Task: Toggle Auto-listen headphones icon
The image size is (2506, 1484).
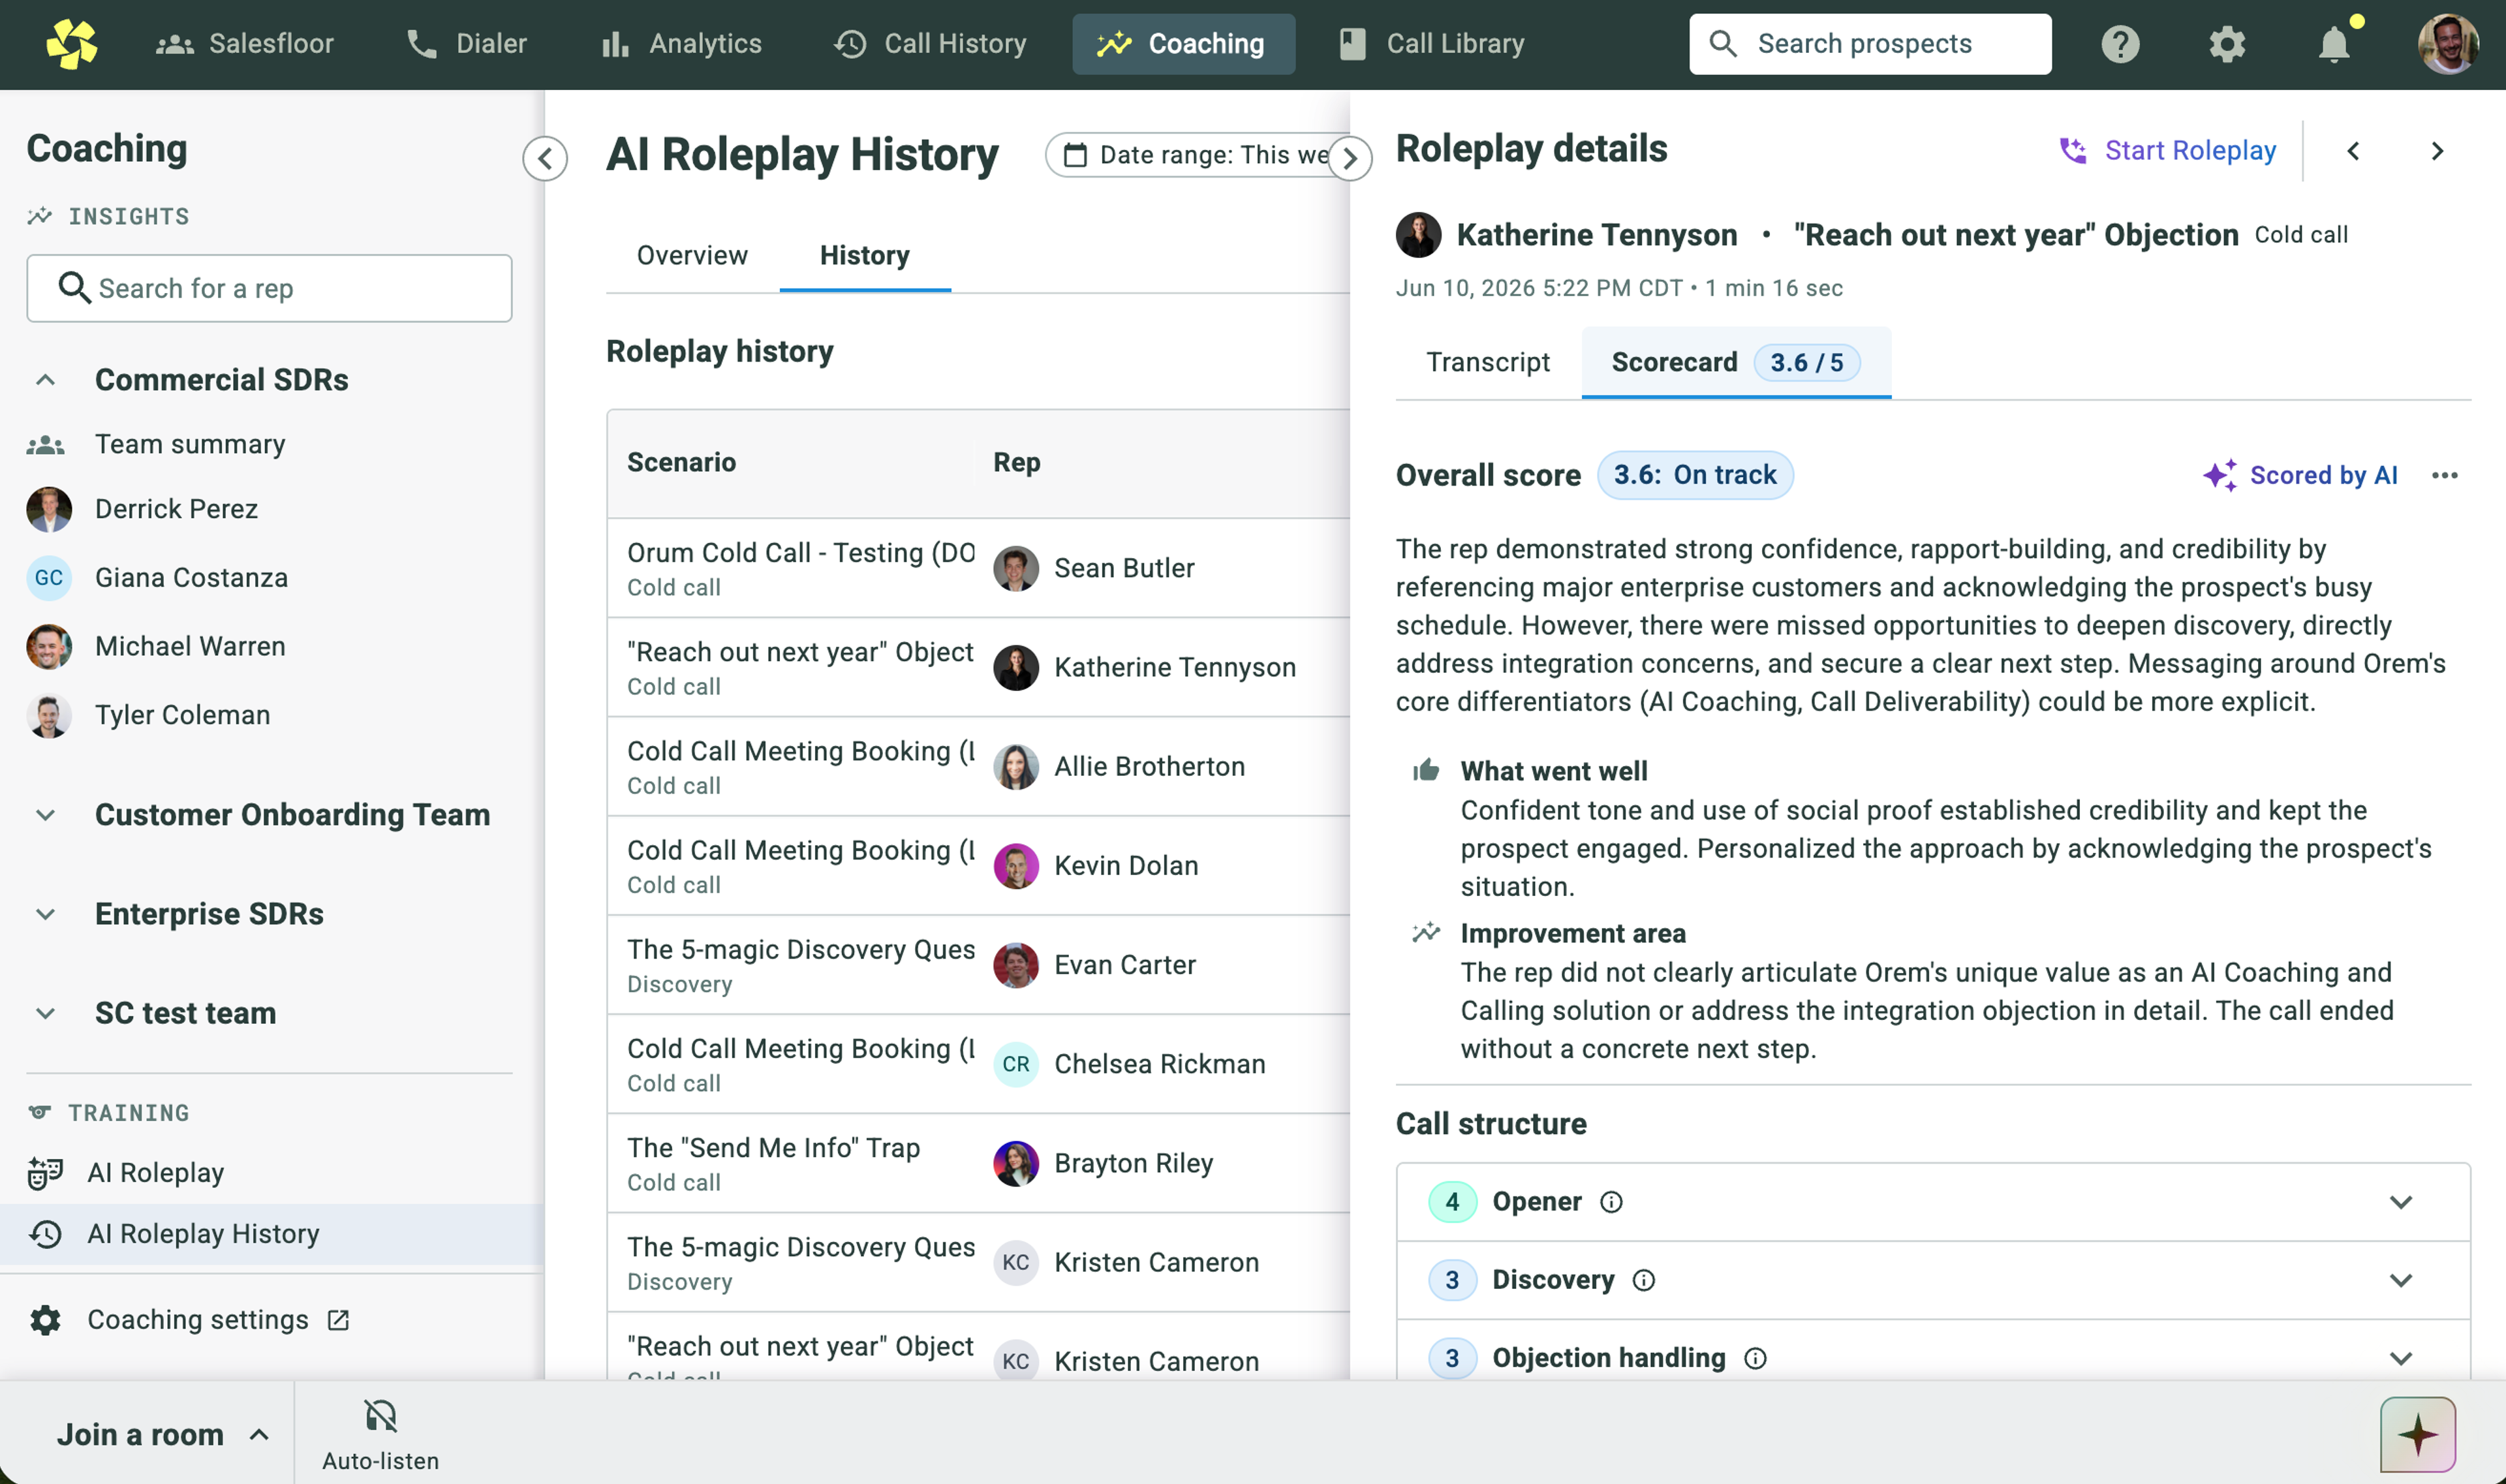Action: coord(380,1416)
